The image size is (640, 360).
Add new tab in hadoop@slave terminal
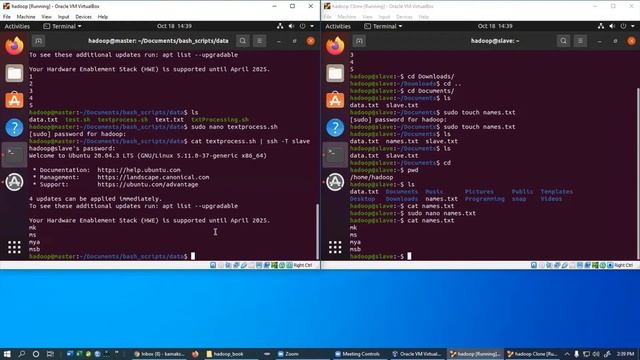359,41
